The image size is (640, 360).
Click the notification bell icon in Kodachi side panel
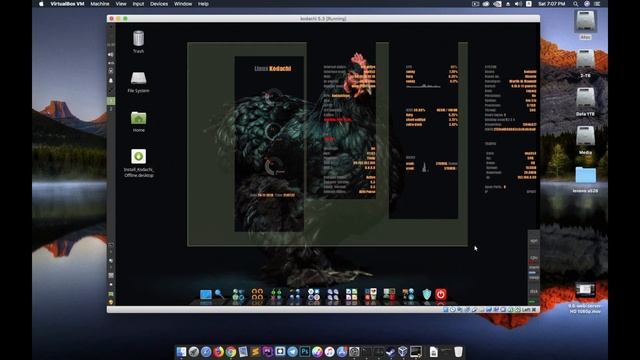(111, 80)
